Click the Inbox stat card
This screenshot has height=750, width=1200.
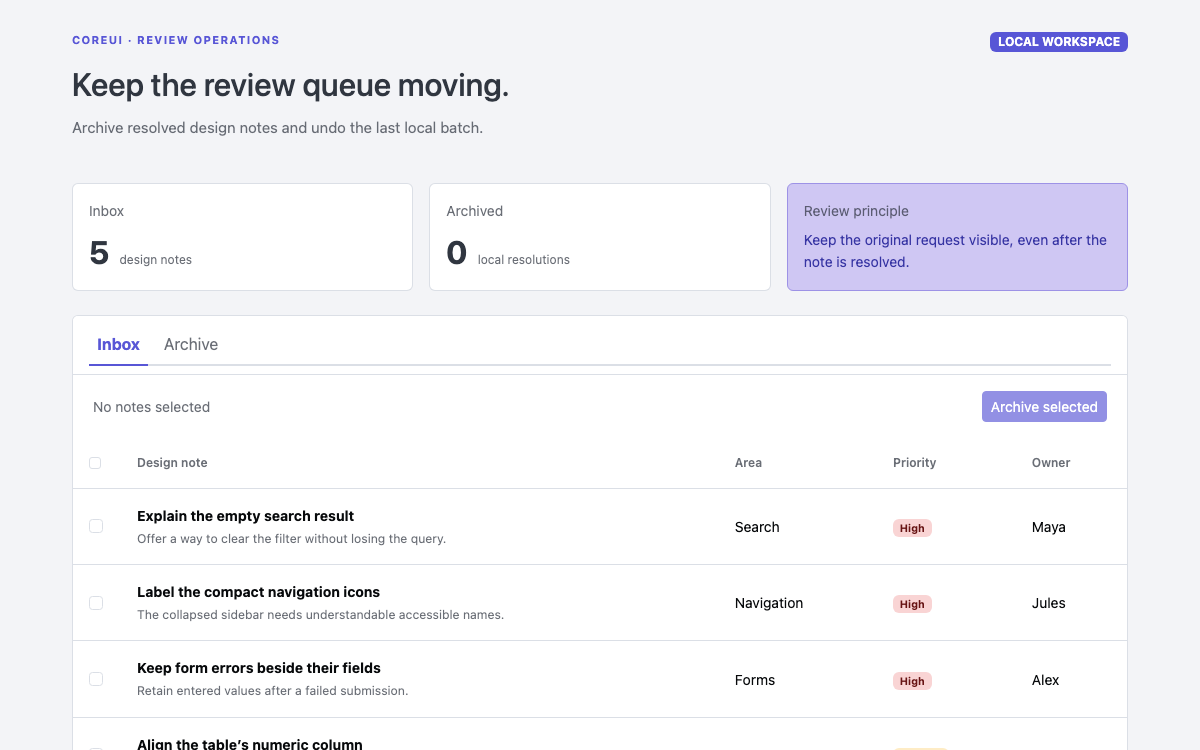pos(242,237)
